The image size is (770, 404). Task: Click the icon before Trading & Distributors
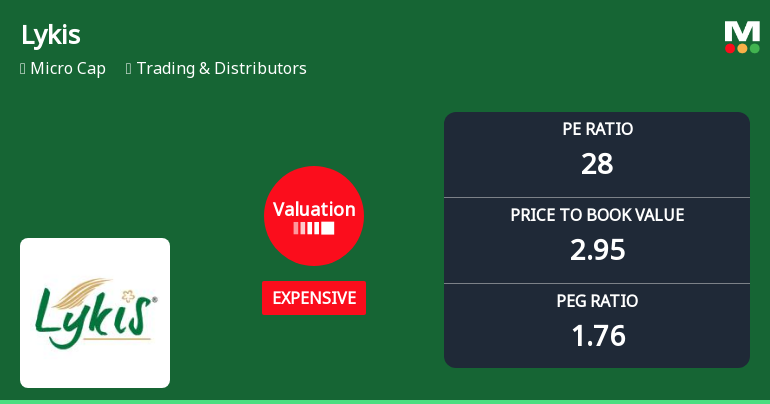pos(129,69)
